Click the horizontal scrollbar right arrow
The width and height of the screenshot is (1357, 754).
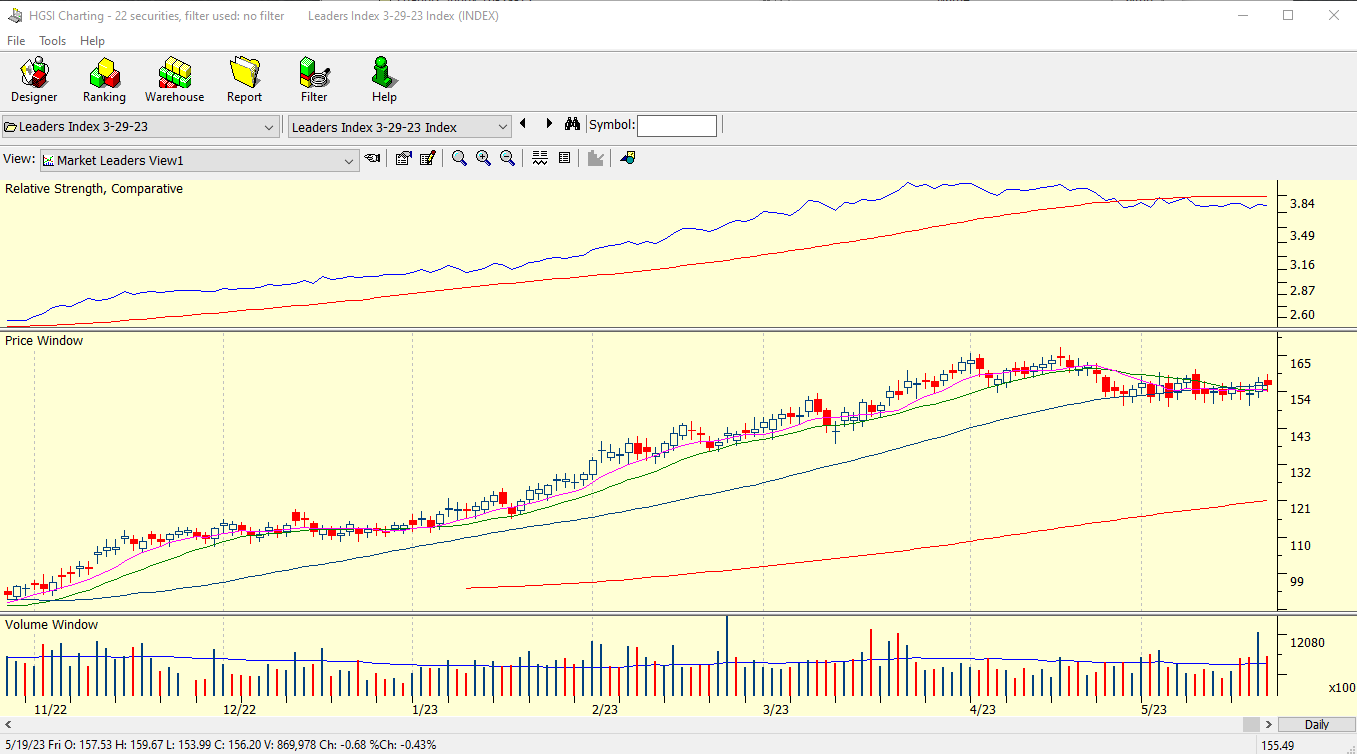1269,724
